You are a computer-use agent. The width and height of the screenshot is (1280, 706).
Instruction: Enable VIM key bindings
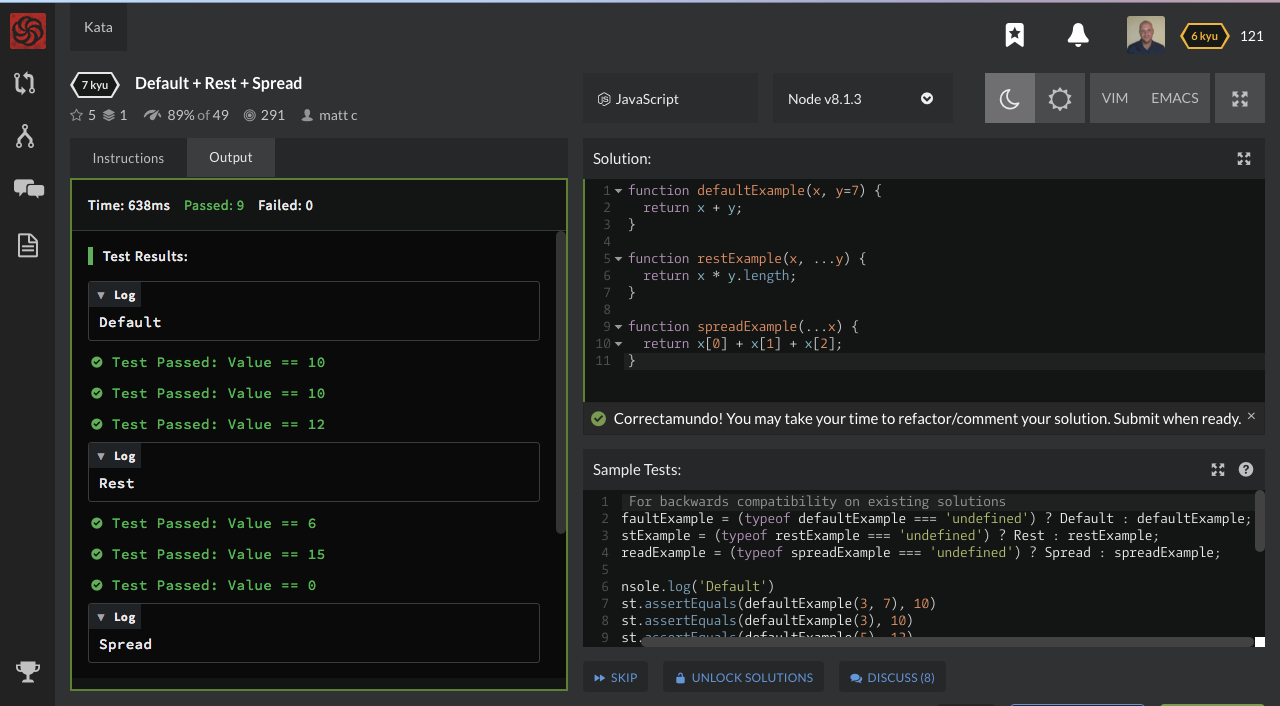(x=1115, y=98)
